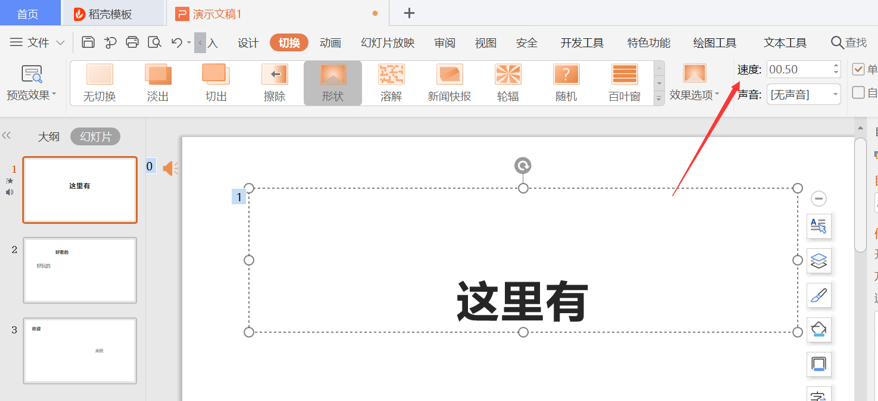Increase transition speed with up stepper
The height and width of the screenshot is (401, 878).
[836, 65]
